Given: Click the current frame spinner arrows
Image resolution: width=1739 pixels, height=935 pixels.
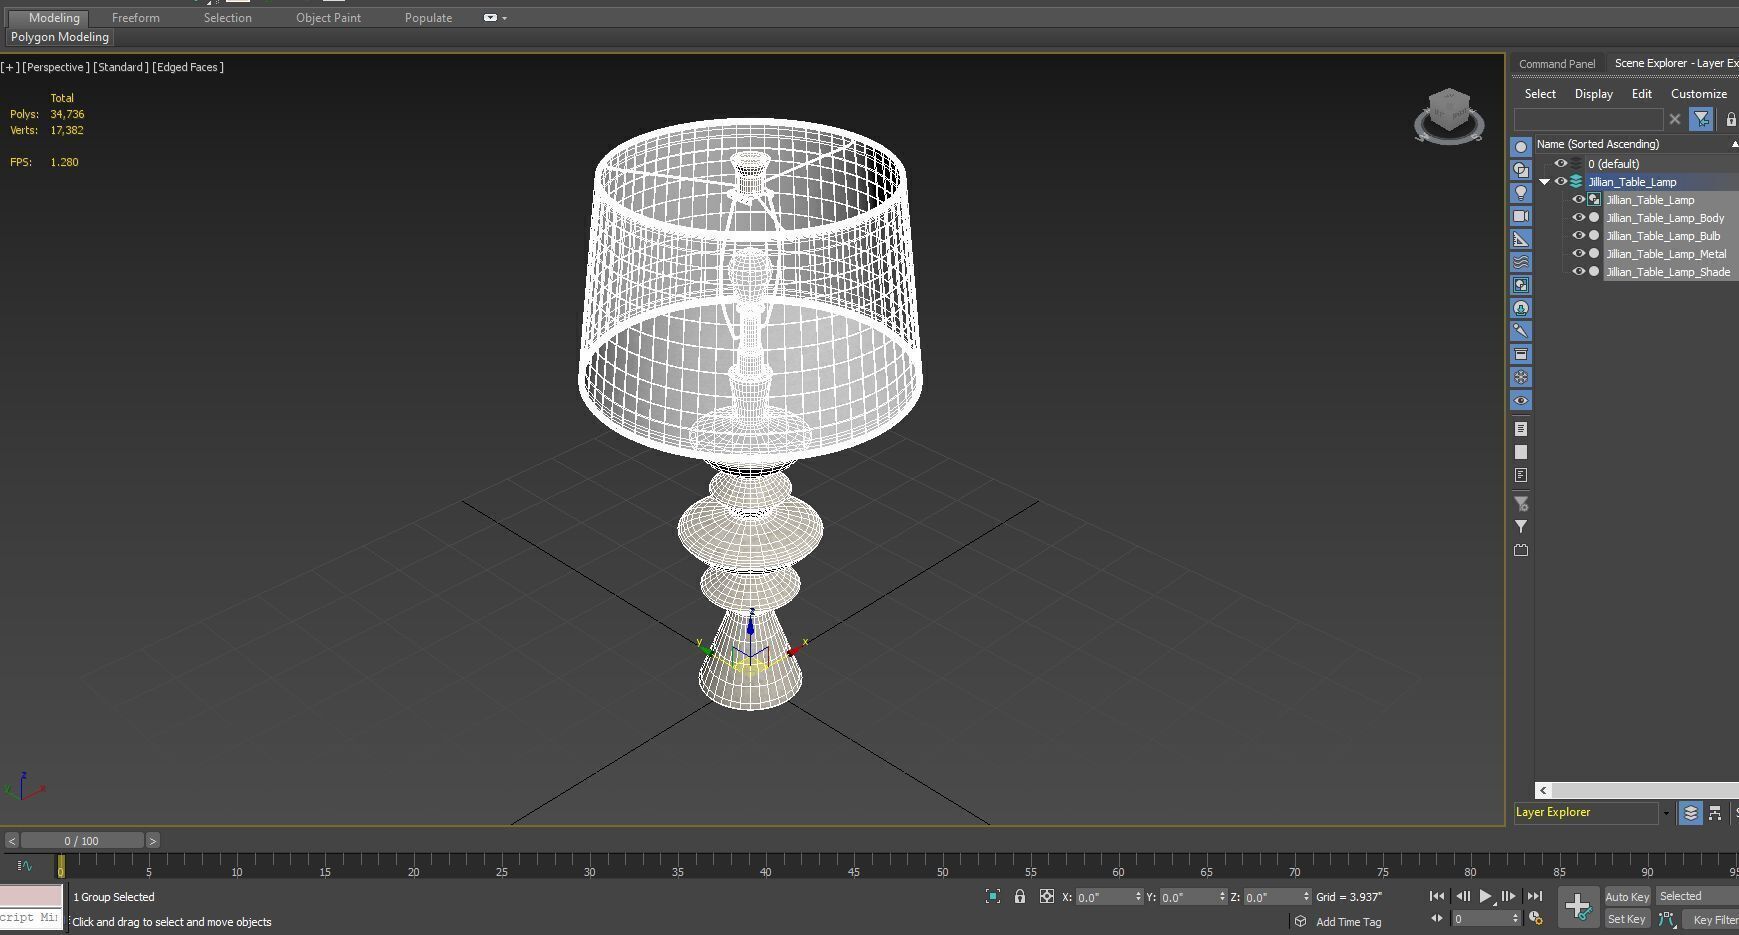Looking at the screenshot, I should (x=1516, y=919).
